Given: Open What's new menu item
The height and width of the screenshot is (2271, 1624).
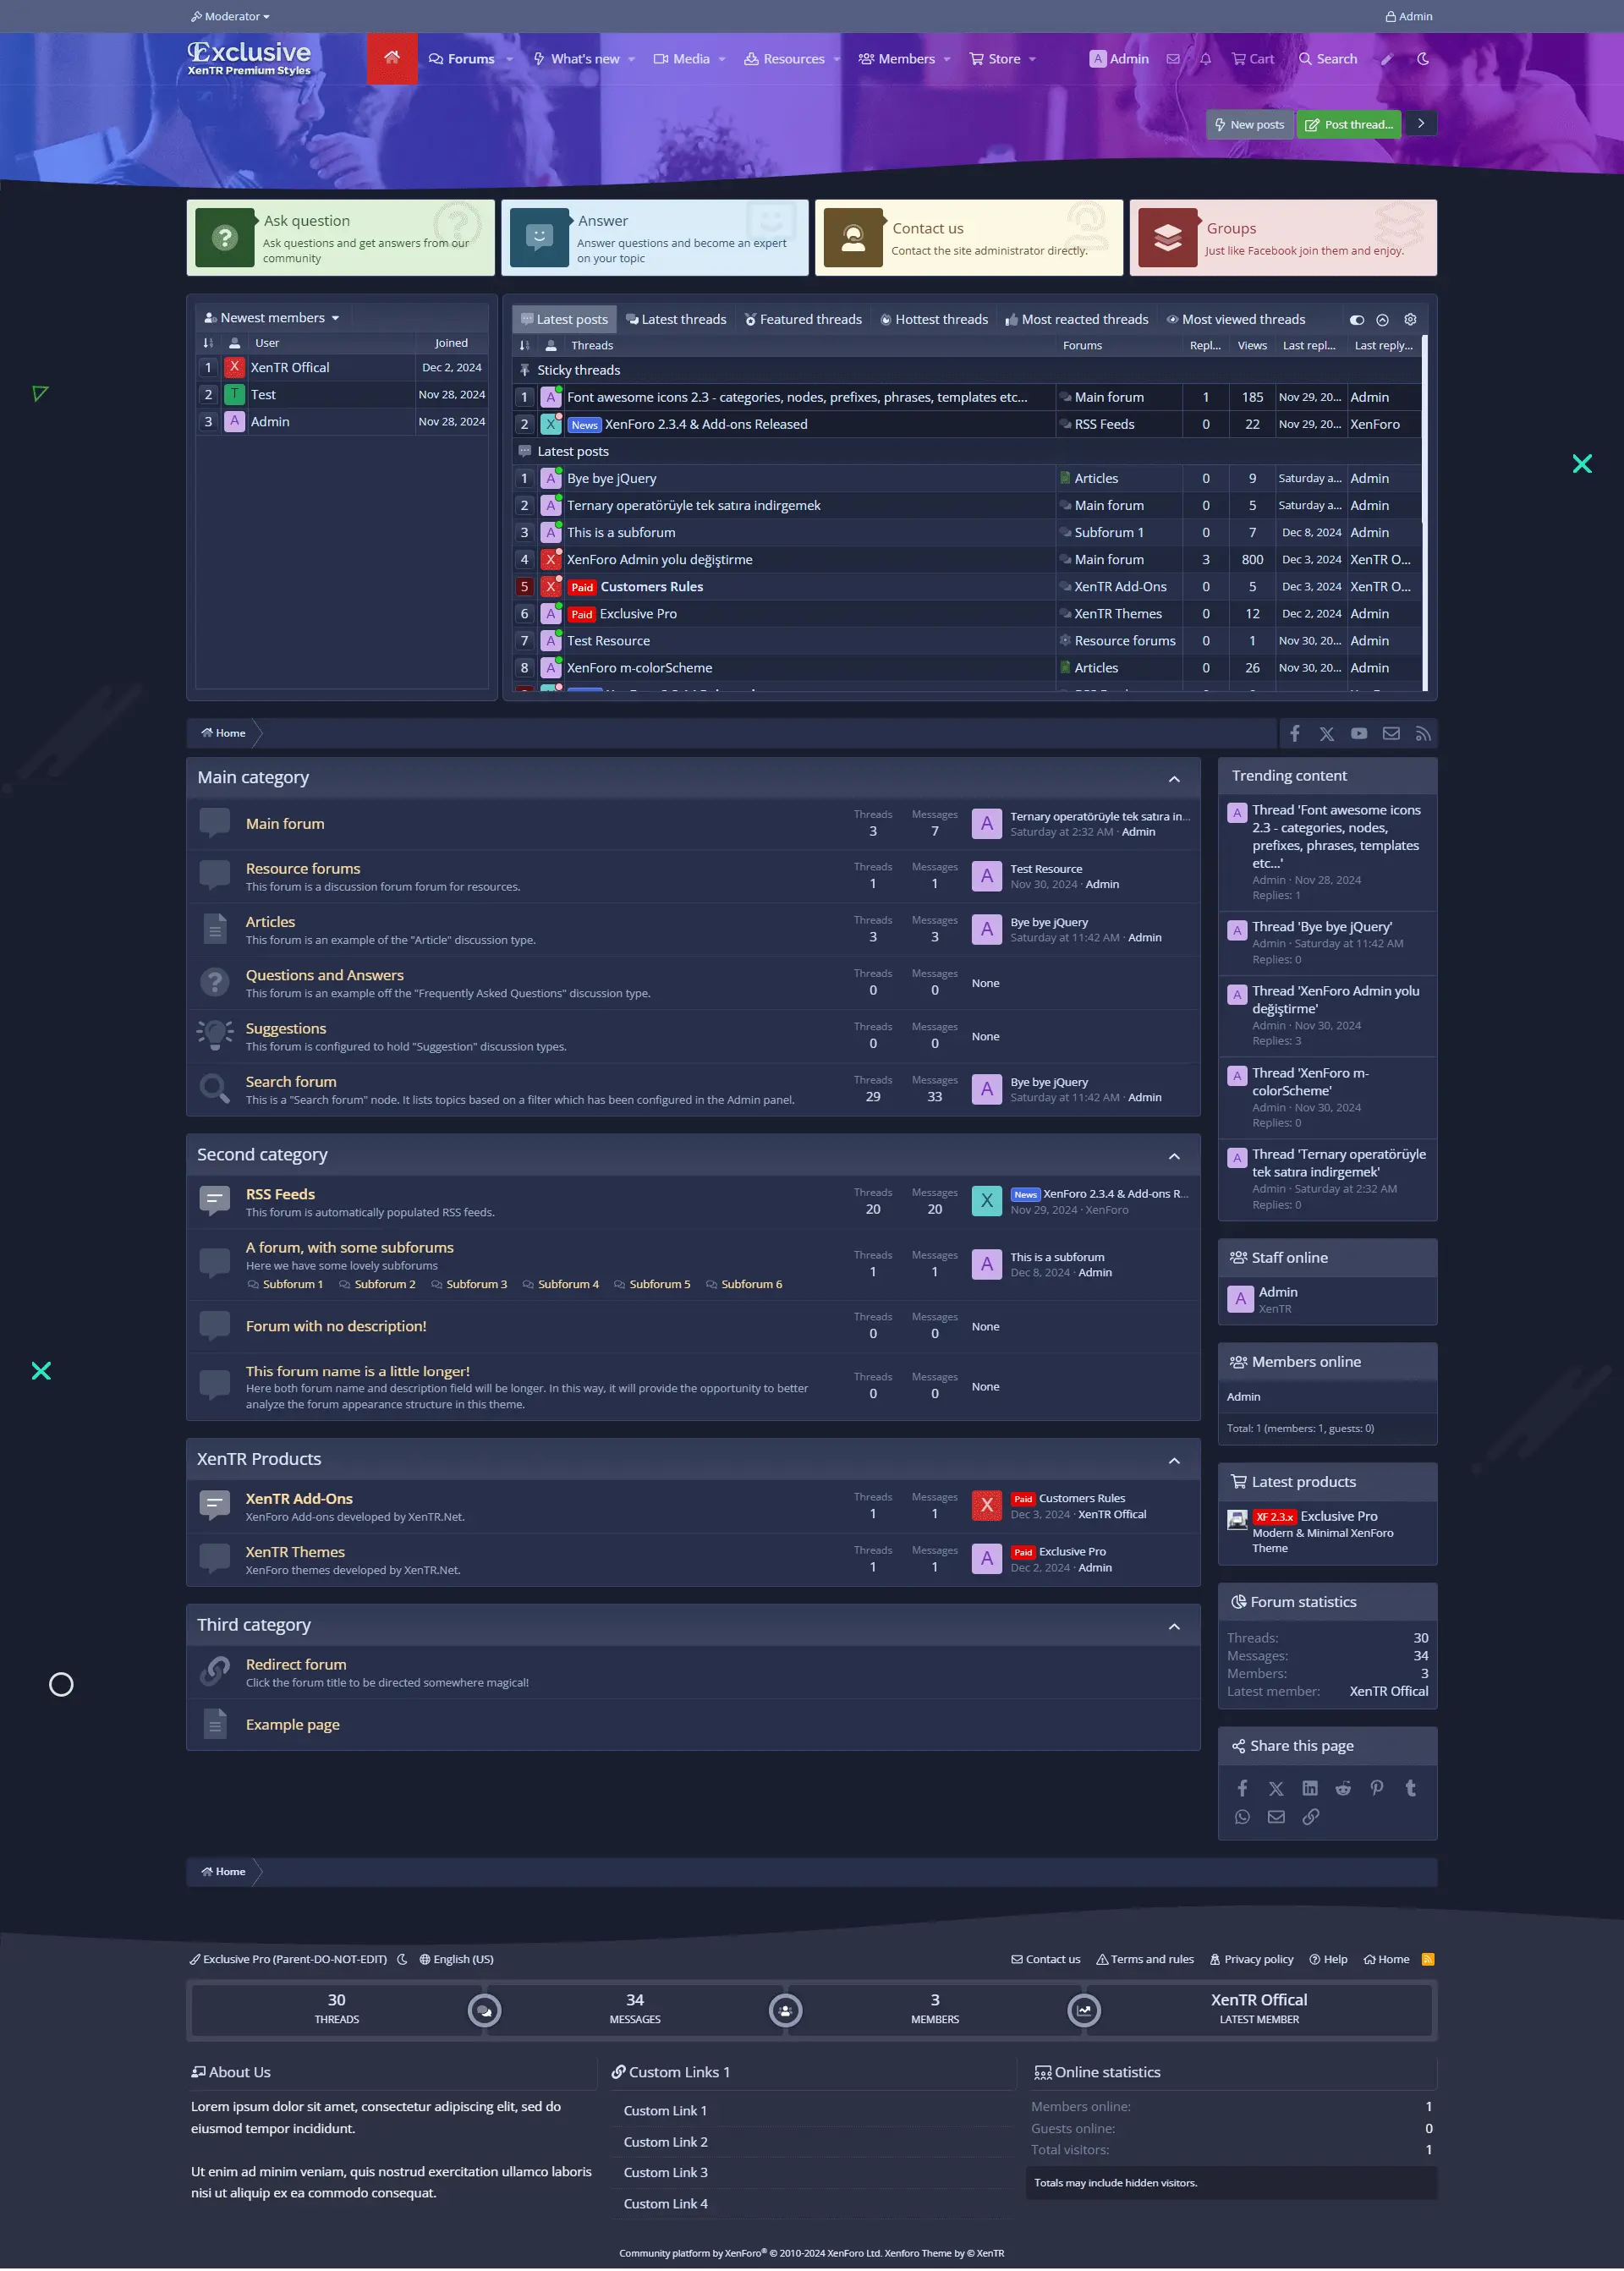Looking at the screenshot, I should coord(577,59).
